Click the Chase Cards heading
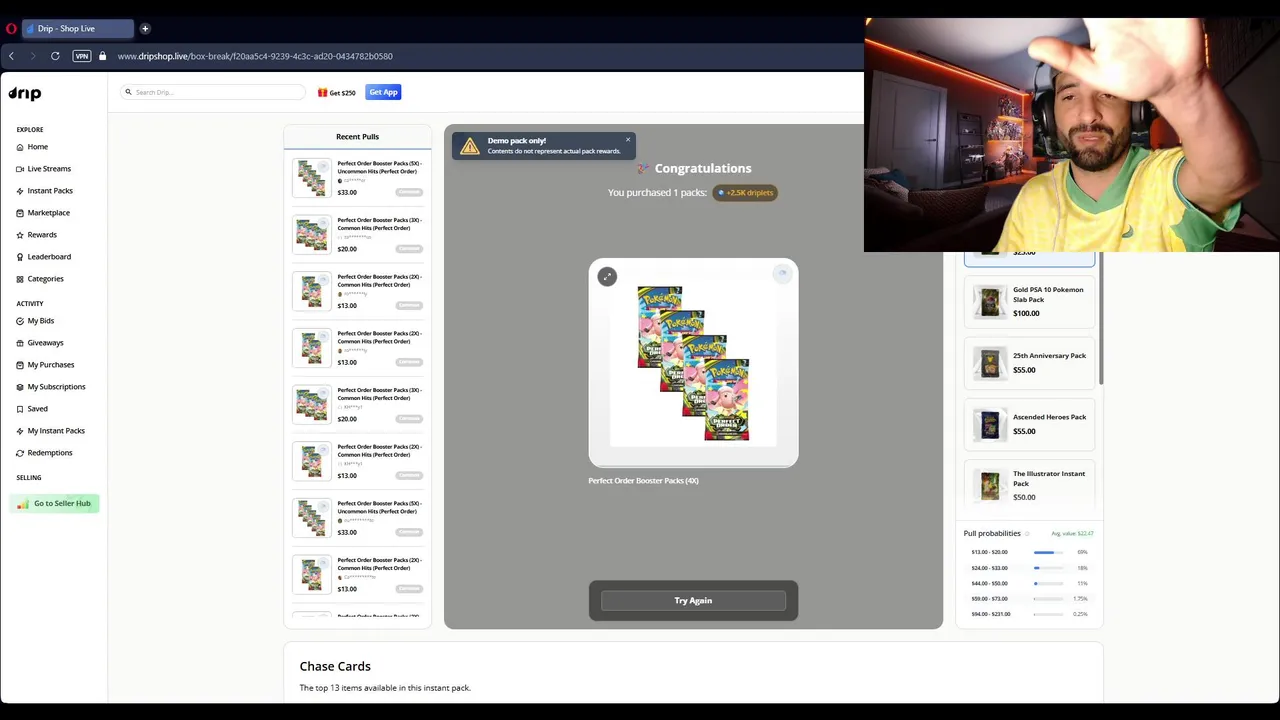Screen dimensions: 1280x720 335,666
